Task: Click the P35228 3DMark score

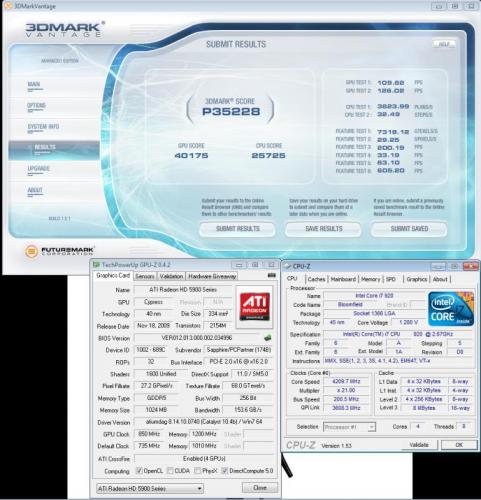Action: click(x=231, y=111)
